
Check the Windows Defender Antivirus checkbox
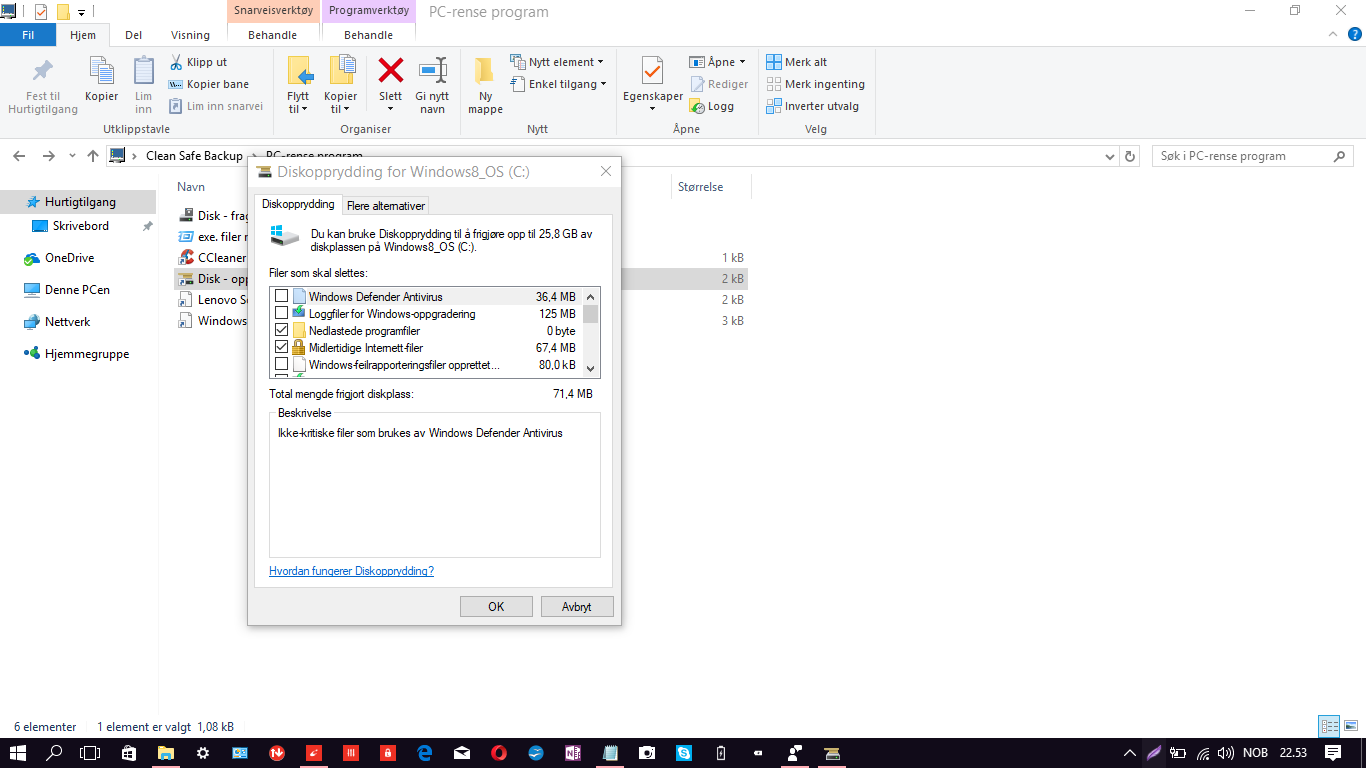(x=281, y=296)
